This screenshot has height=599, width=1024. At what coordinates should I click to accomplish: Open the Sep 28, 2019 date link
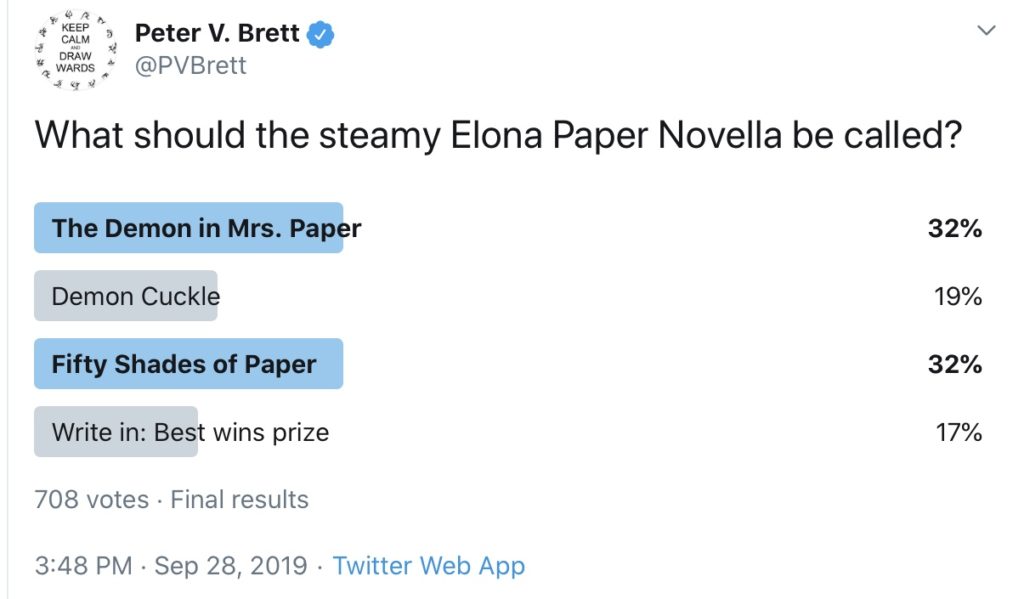(231, 566)
